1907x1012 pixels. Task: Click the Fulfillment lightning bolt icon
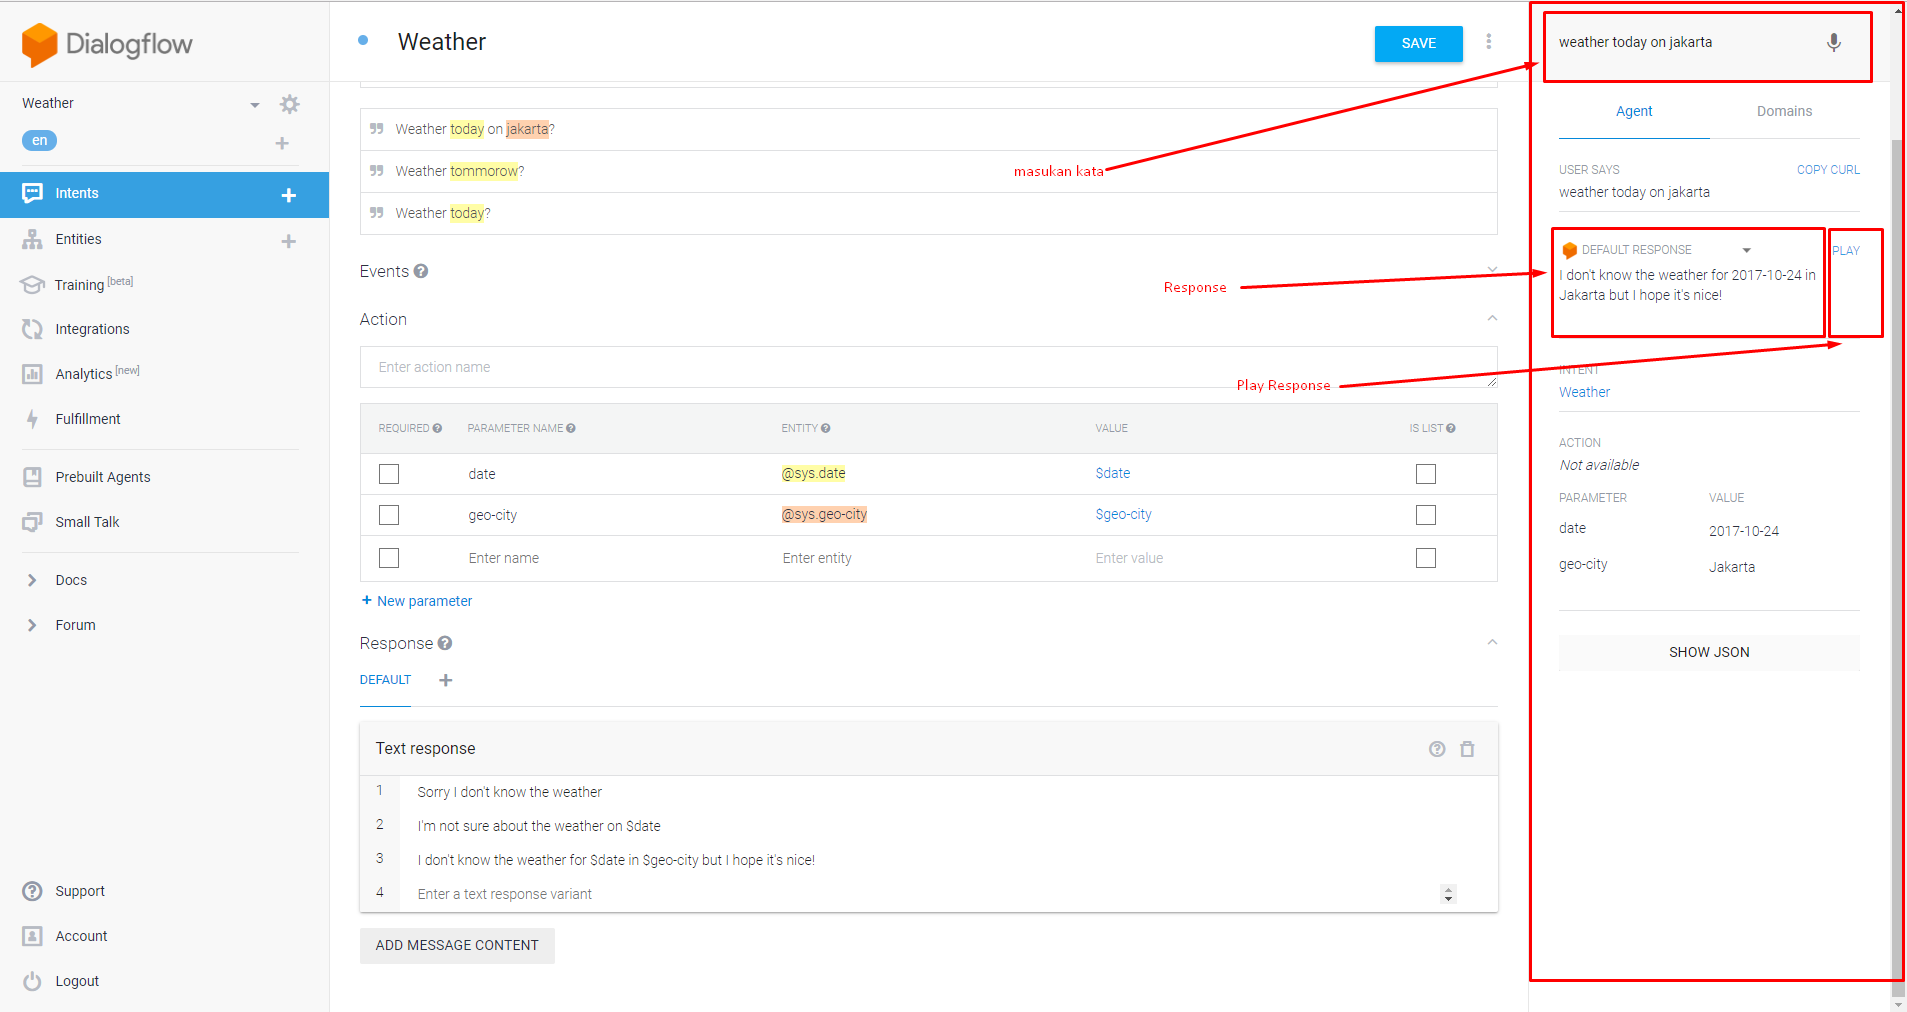pyautogui.click(x=33, y=419)
